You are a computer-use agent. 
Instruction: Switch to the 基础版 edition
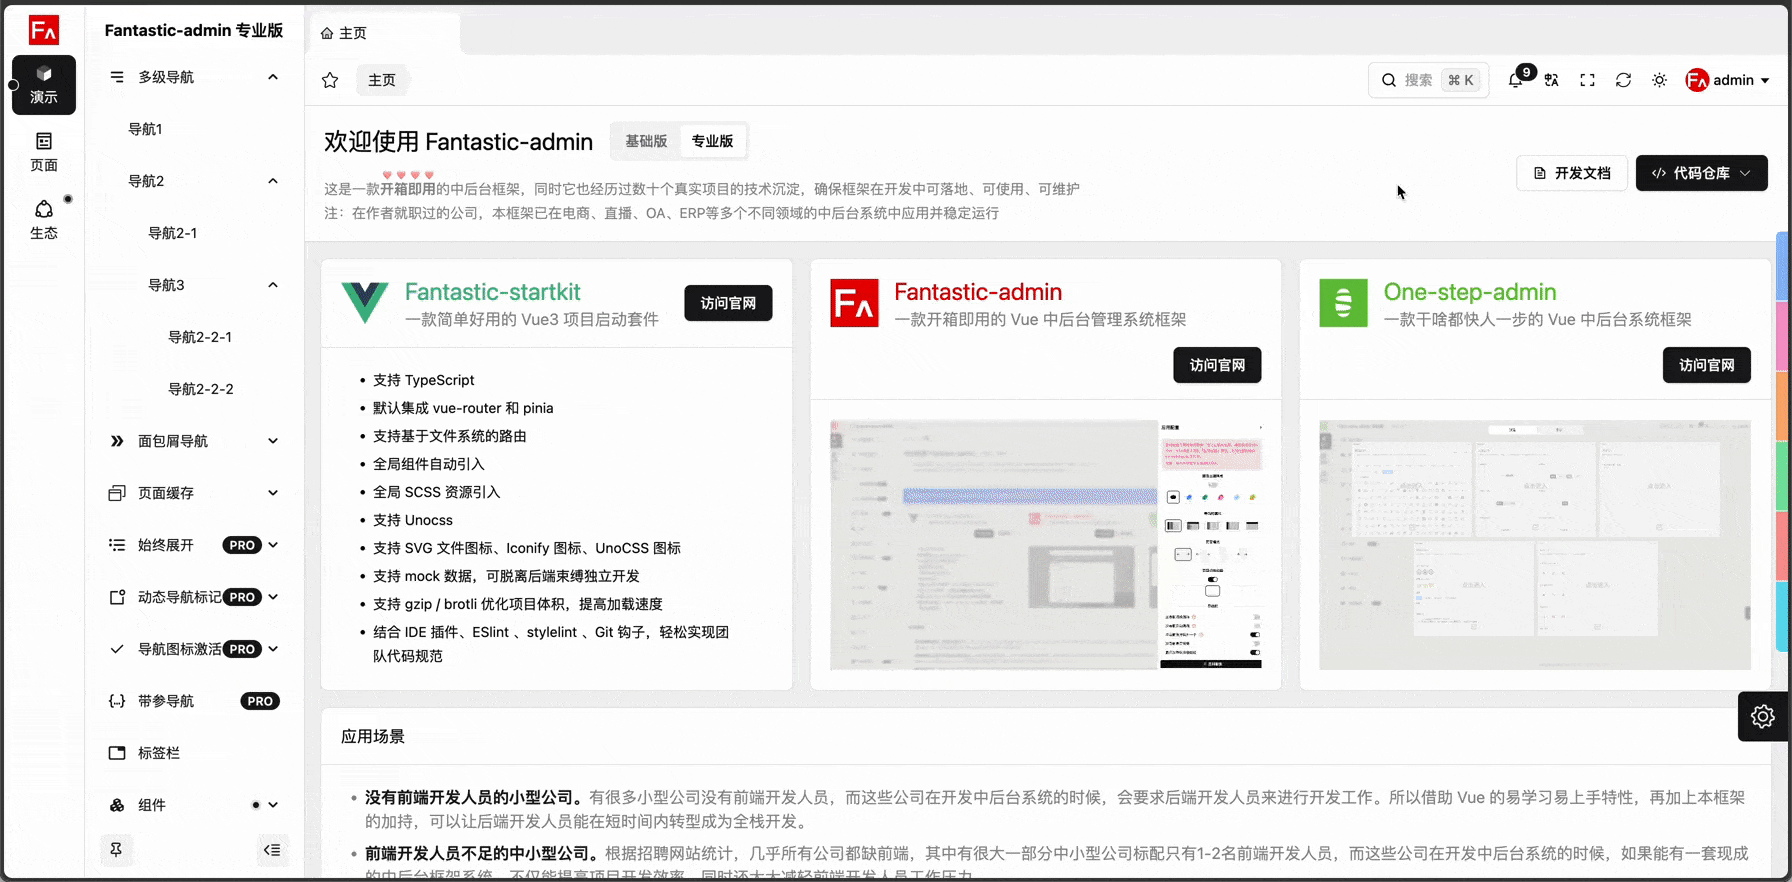646,141
